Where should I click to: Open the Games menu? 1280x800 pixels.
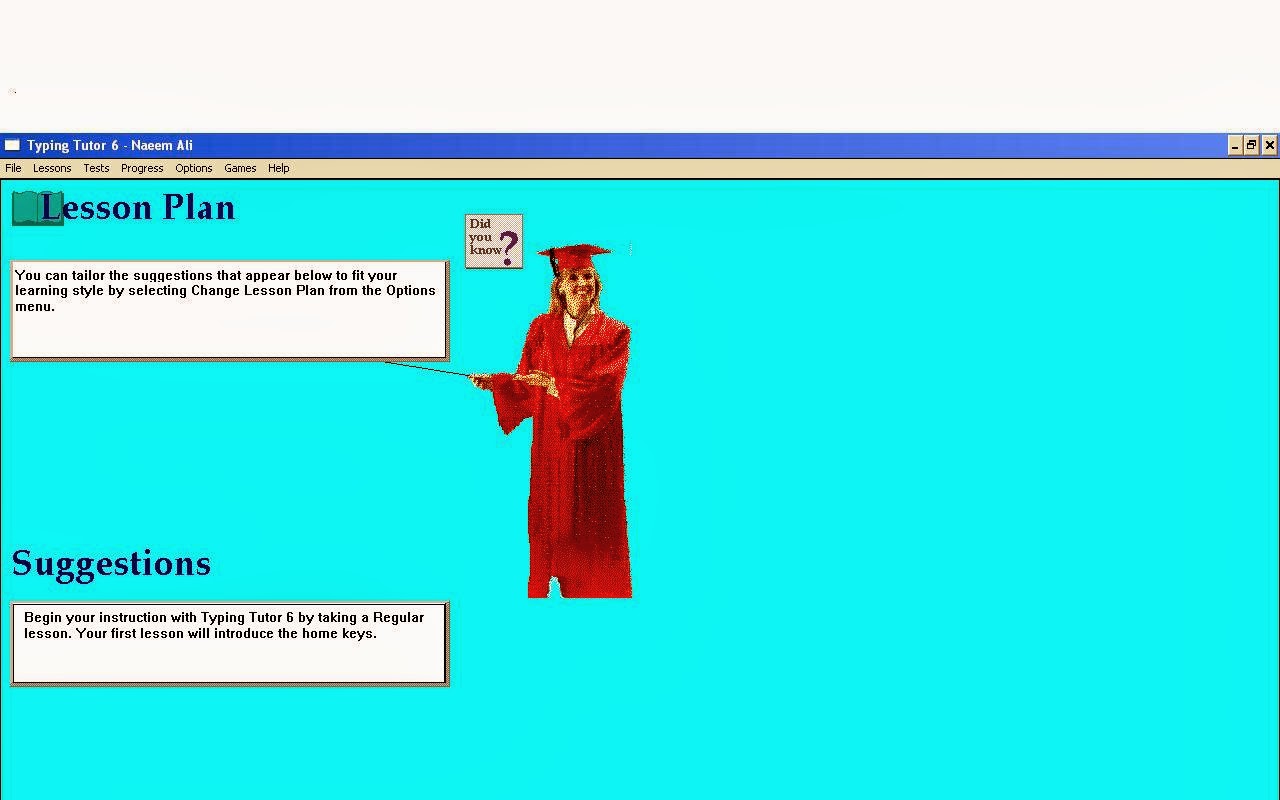point(240,168)
